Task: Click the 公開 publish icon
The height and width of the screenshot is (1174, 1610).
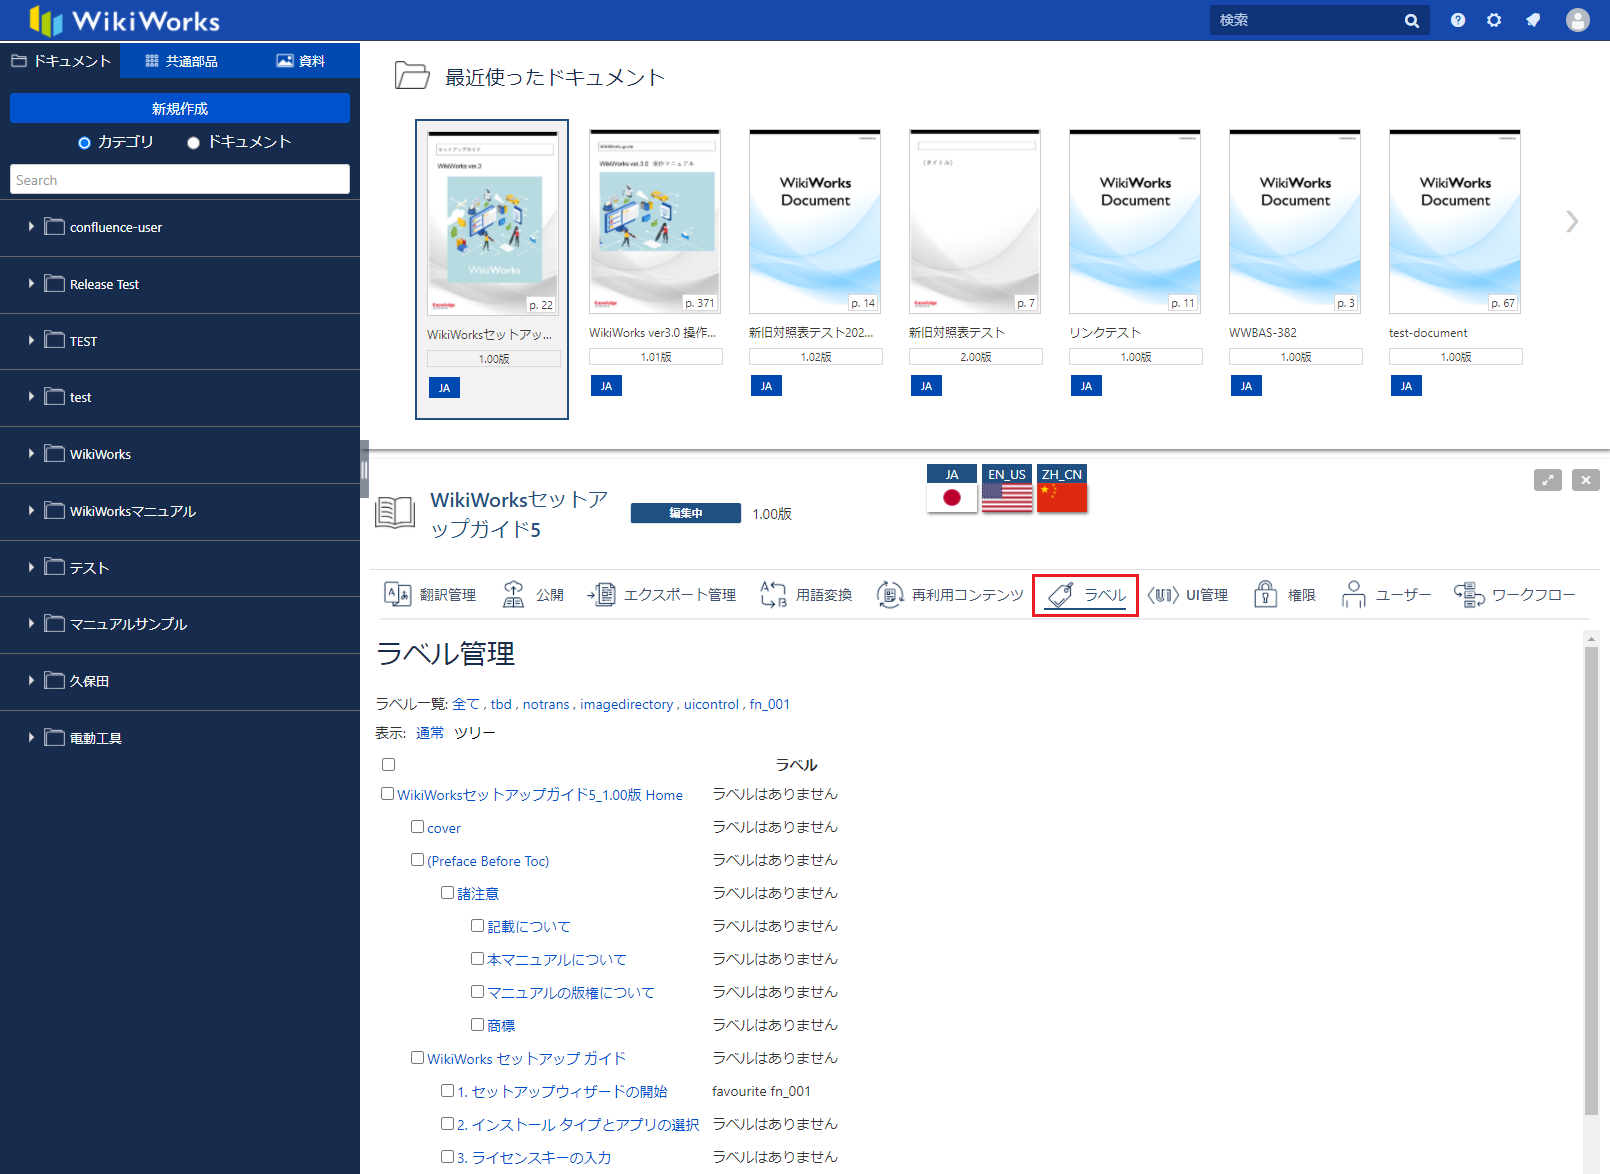Action: click(x=513, y=594)
